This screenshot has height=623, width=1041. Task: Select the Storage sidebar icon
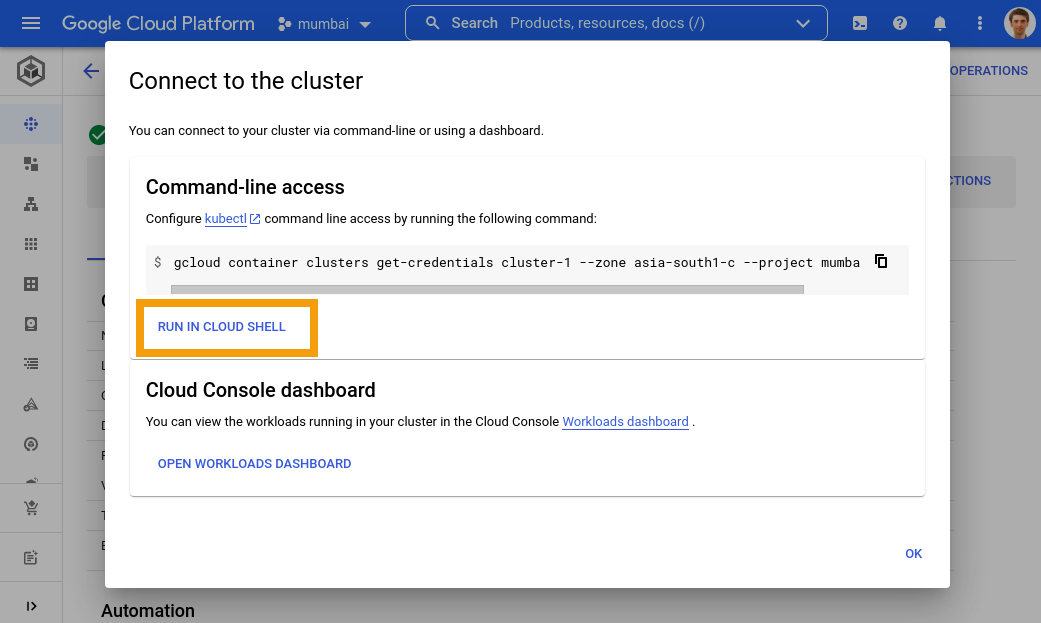31,323
